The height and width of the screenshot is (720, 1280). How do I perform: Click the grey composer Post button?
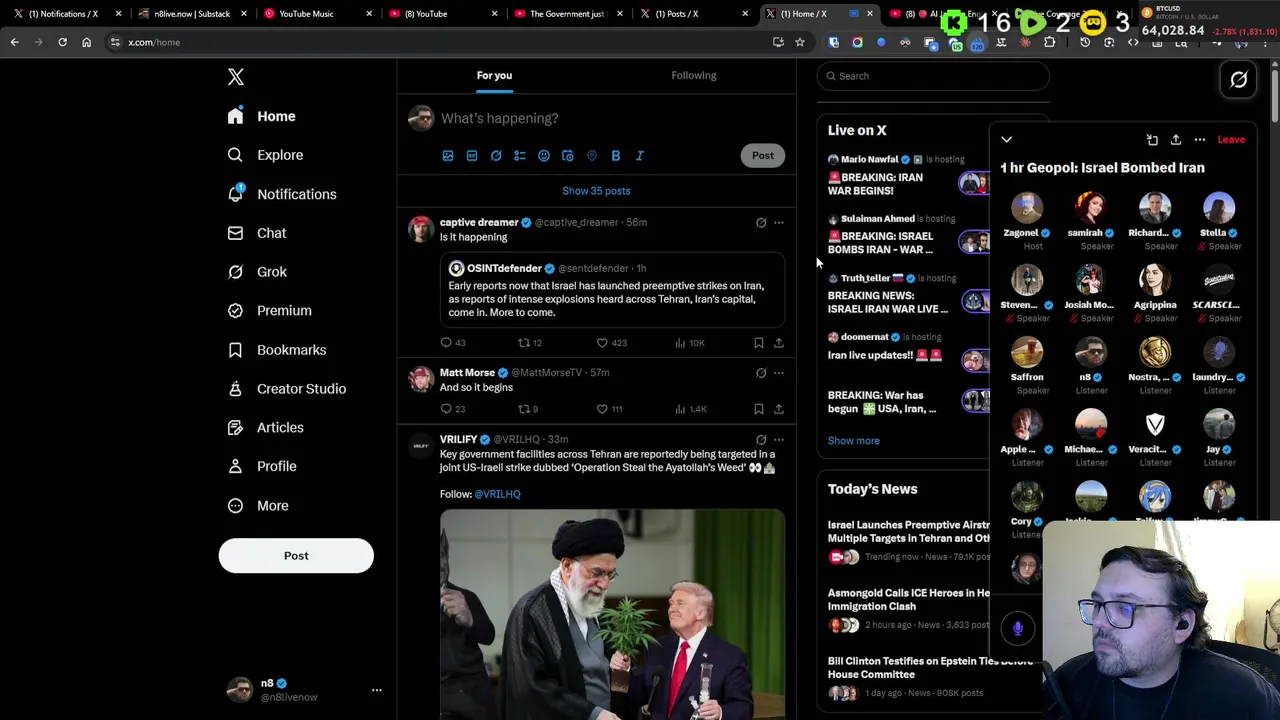pos(763,155)
